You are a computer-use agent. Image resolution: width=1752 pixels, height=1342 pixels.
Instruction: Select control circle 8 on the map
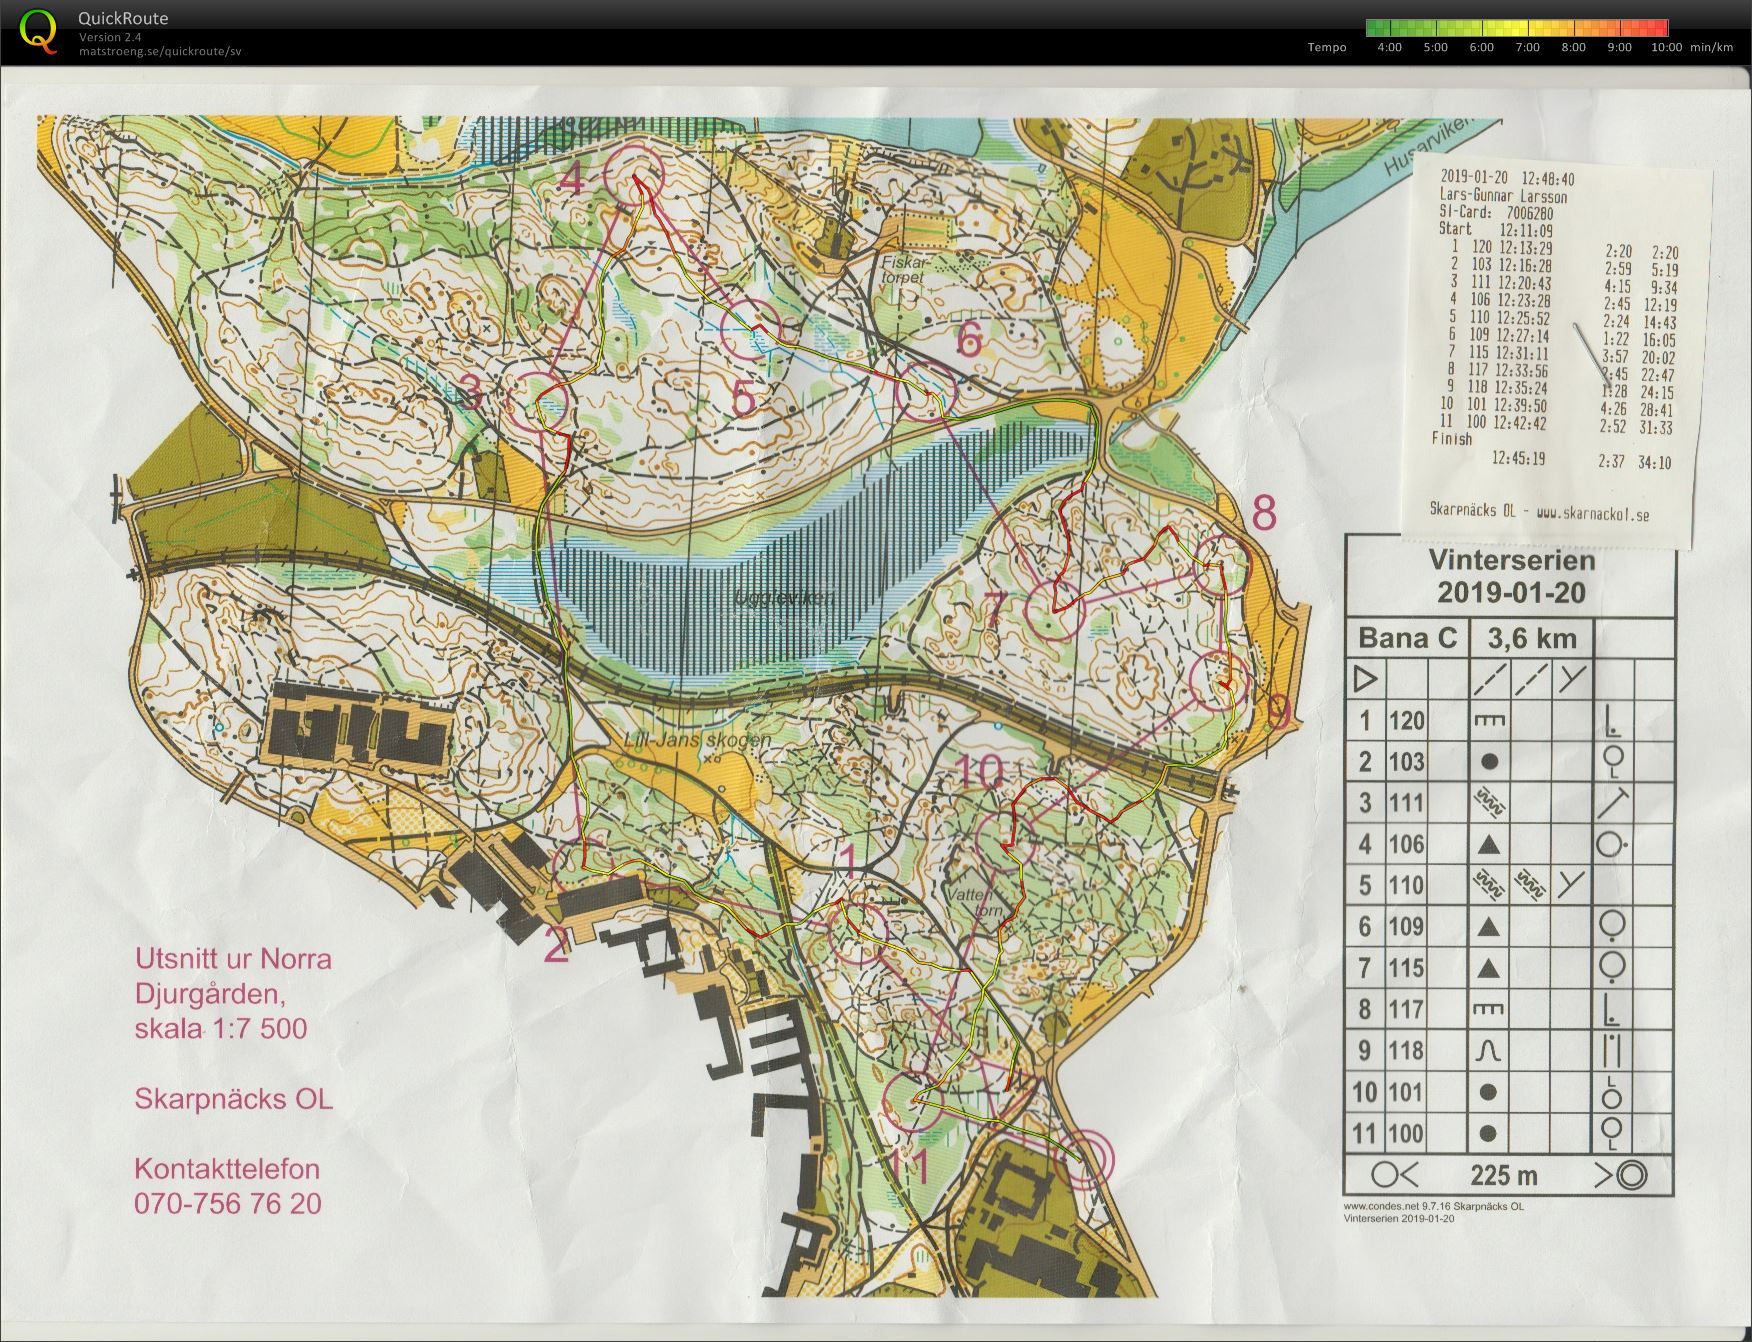(x=1222, y=564)
